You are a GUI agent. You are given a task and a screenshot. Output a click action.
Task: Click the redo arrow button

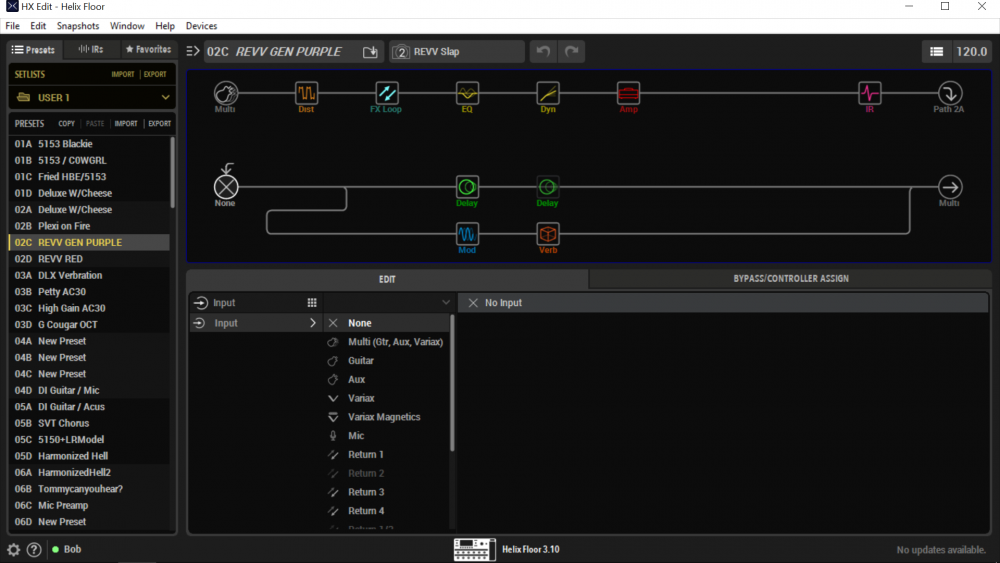571,52
